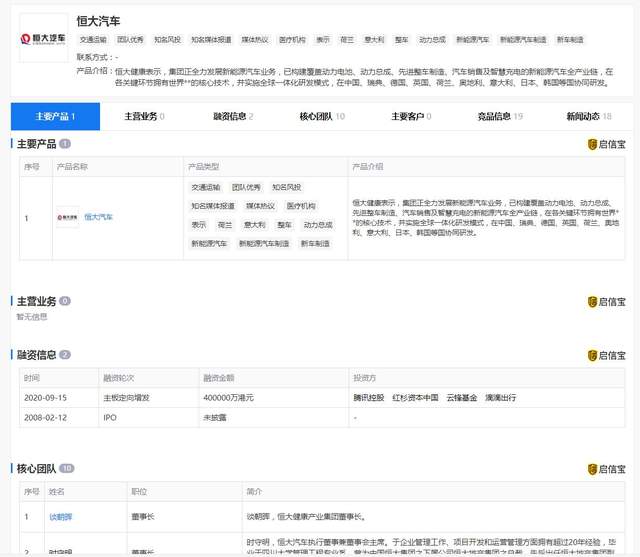The width and height of the screenshot is (640, 557).
Task: Select the 核心团队 tab
Action: [x=321, y=117]
